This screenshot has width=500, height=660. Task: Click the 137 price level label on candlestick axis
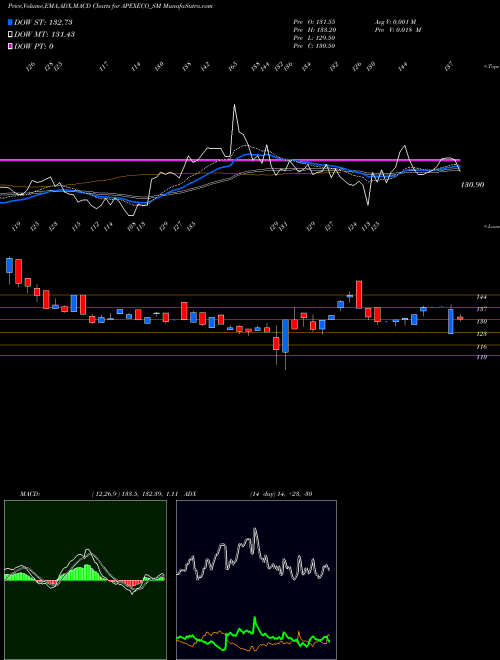(x=481, y=309)
